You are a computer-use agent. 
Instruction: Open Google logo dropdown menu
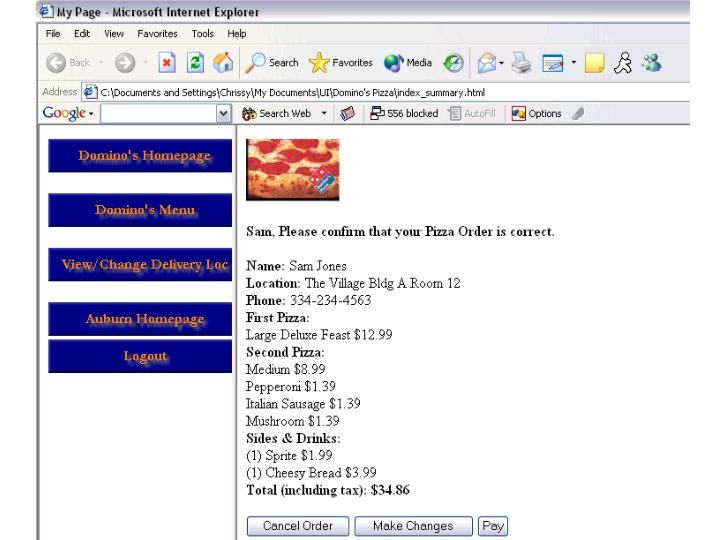(x=68, y=113)
